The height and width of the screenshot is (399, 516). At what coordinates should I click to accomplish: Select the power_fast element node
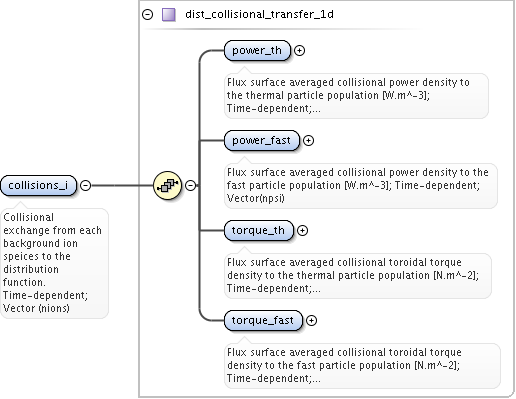[x=262, y=140]
